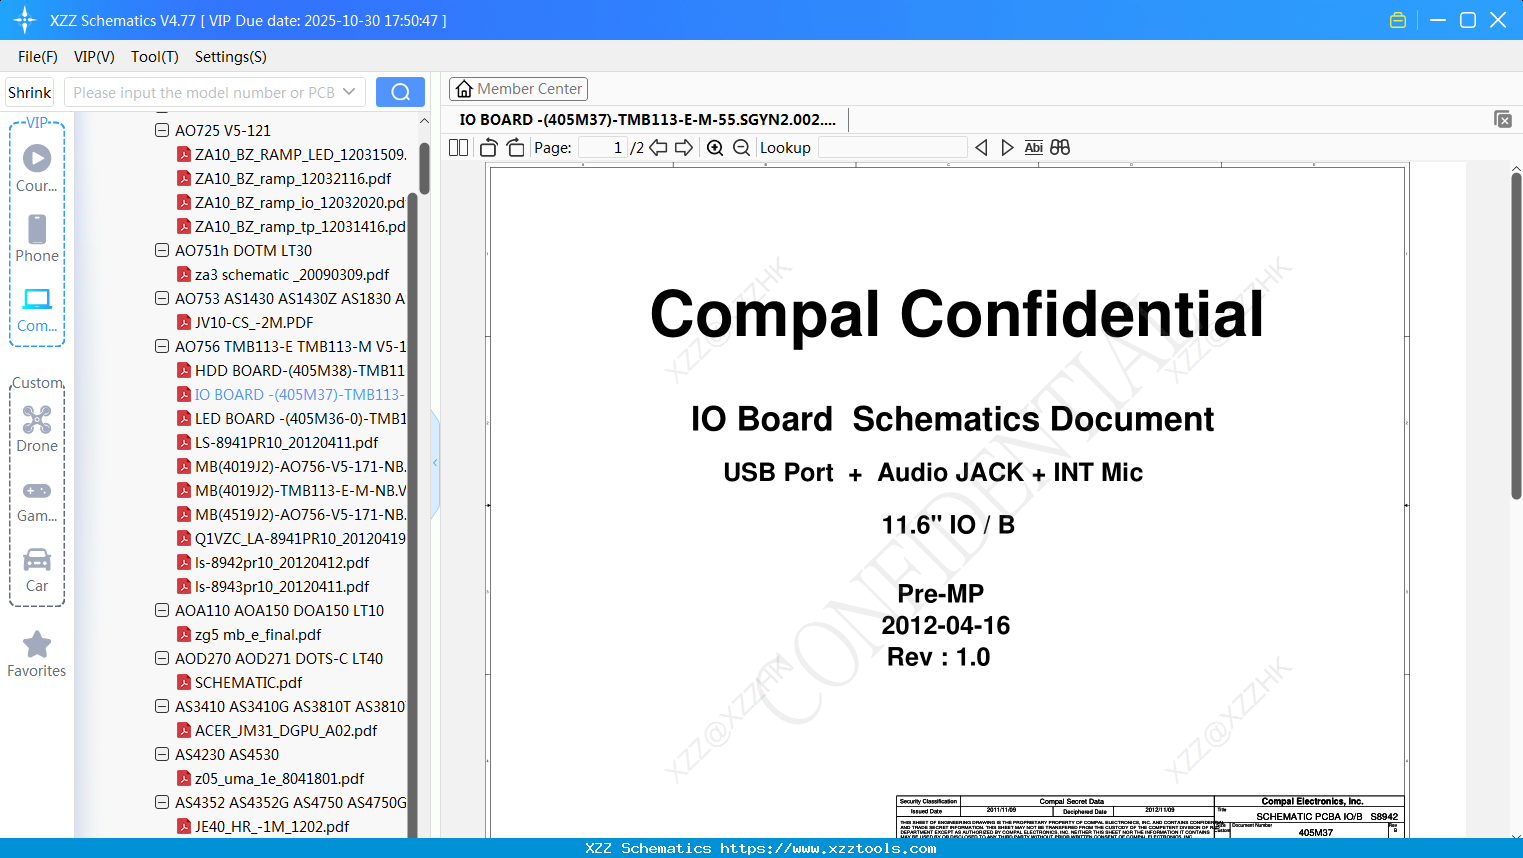Viewport: 1523px width, 858px height.
Task: Rotate page clockwise
Action: point(515,147)
